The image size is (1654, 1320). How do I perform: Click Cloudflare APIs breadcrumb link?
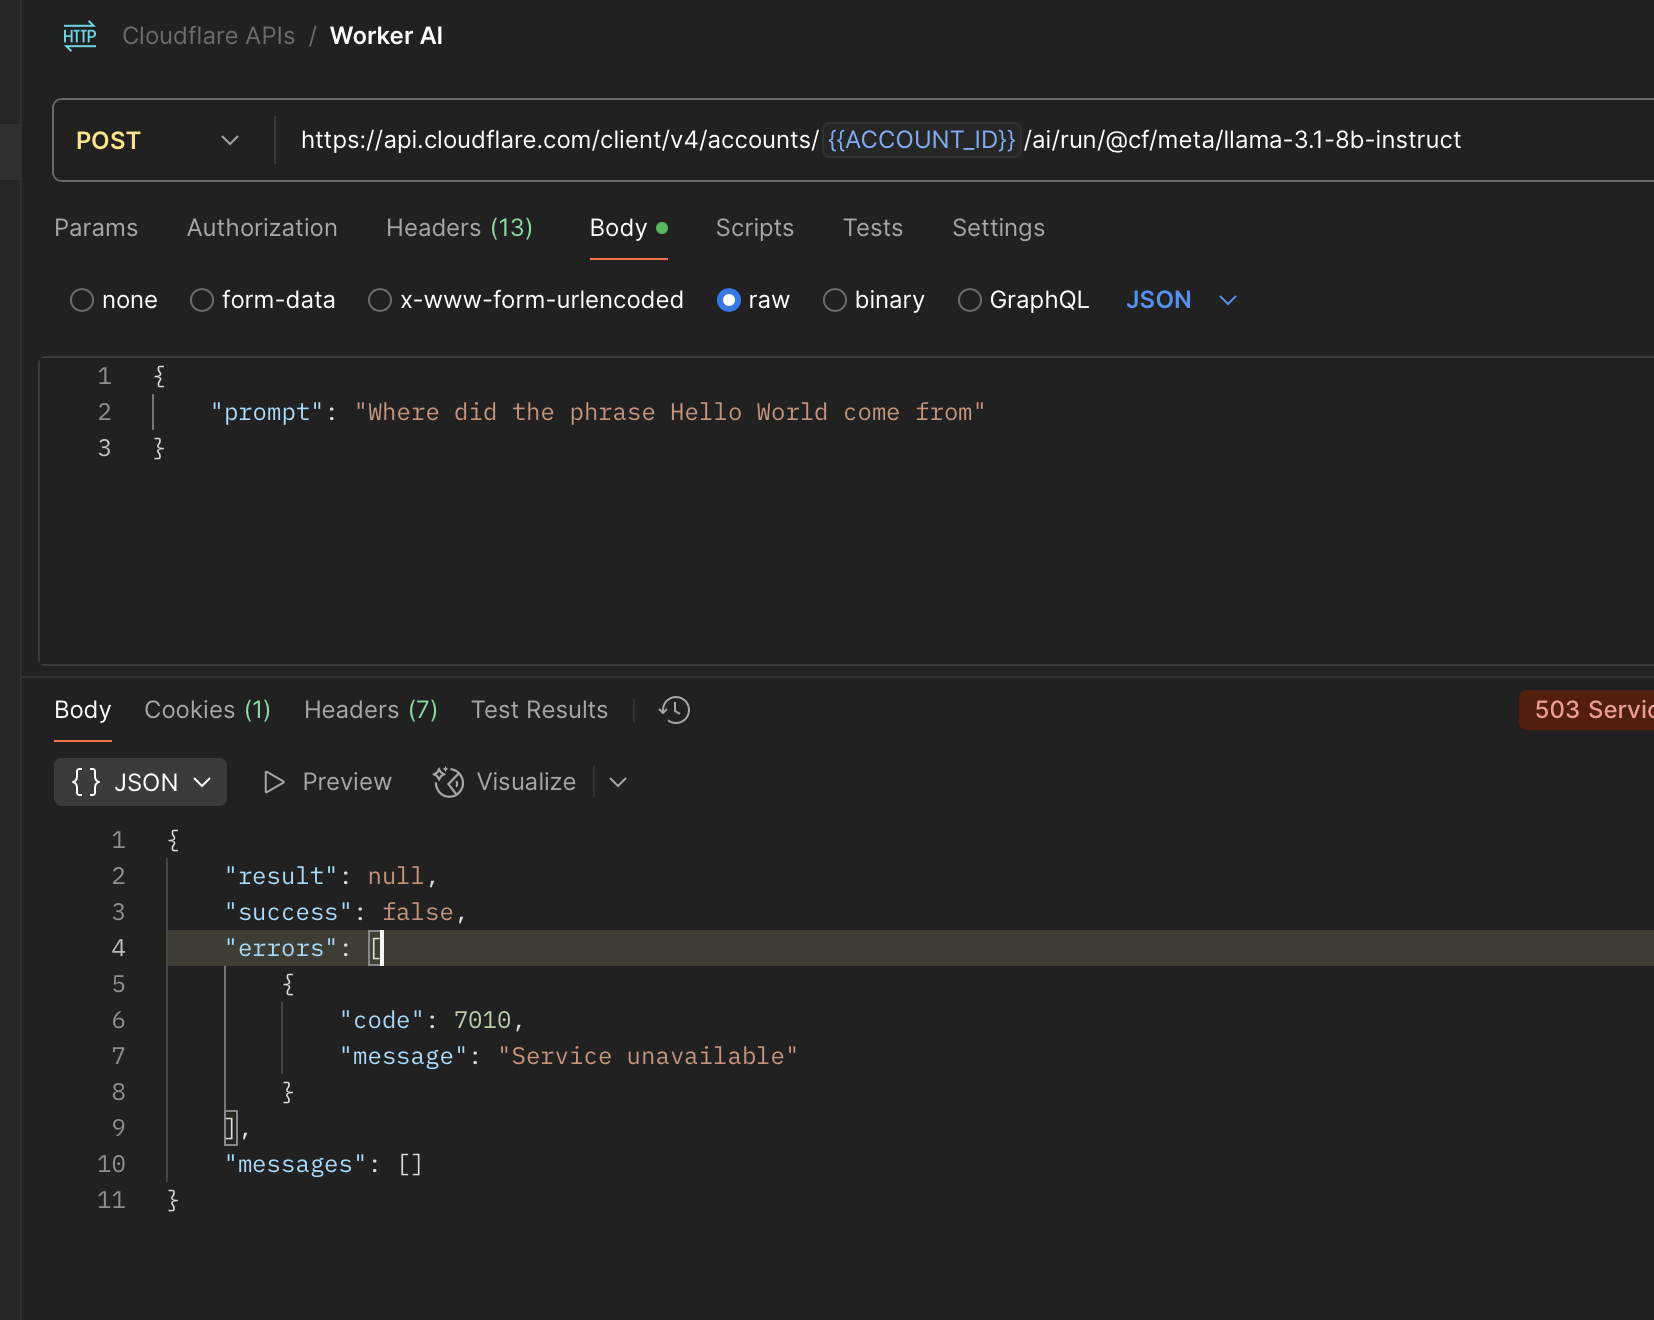point(208,36)
